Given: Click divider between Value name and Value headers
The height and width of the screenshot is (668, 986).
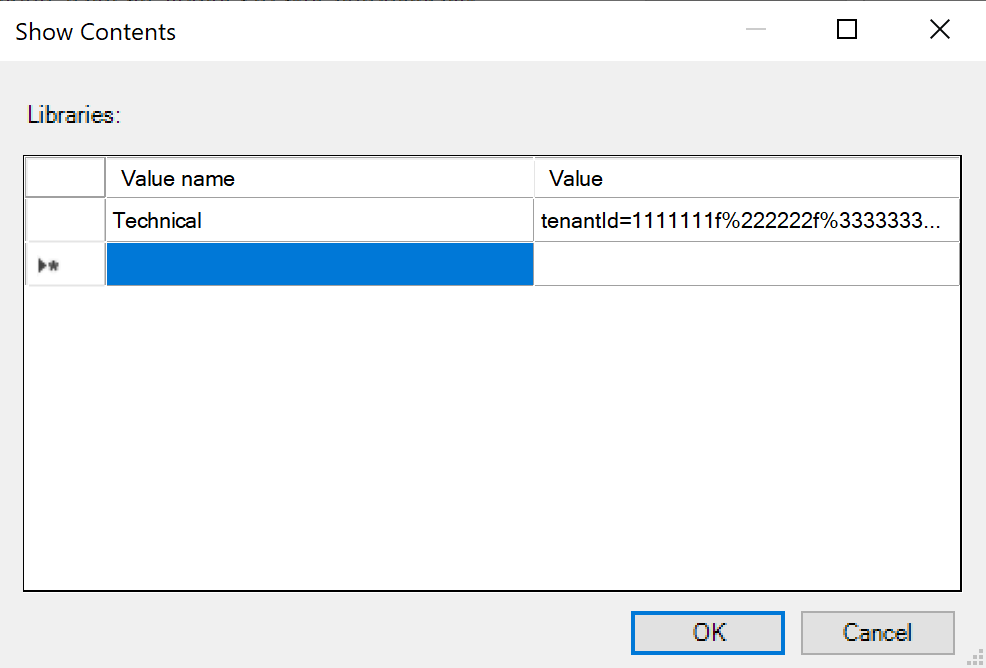Looking at the screenshot, I should pos(534,178).
